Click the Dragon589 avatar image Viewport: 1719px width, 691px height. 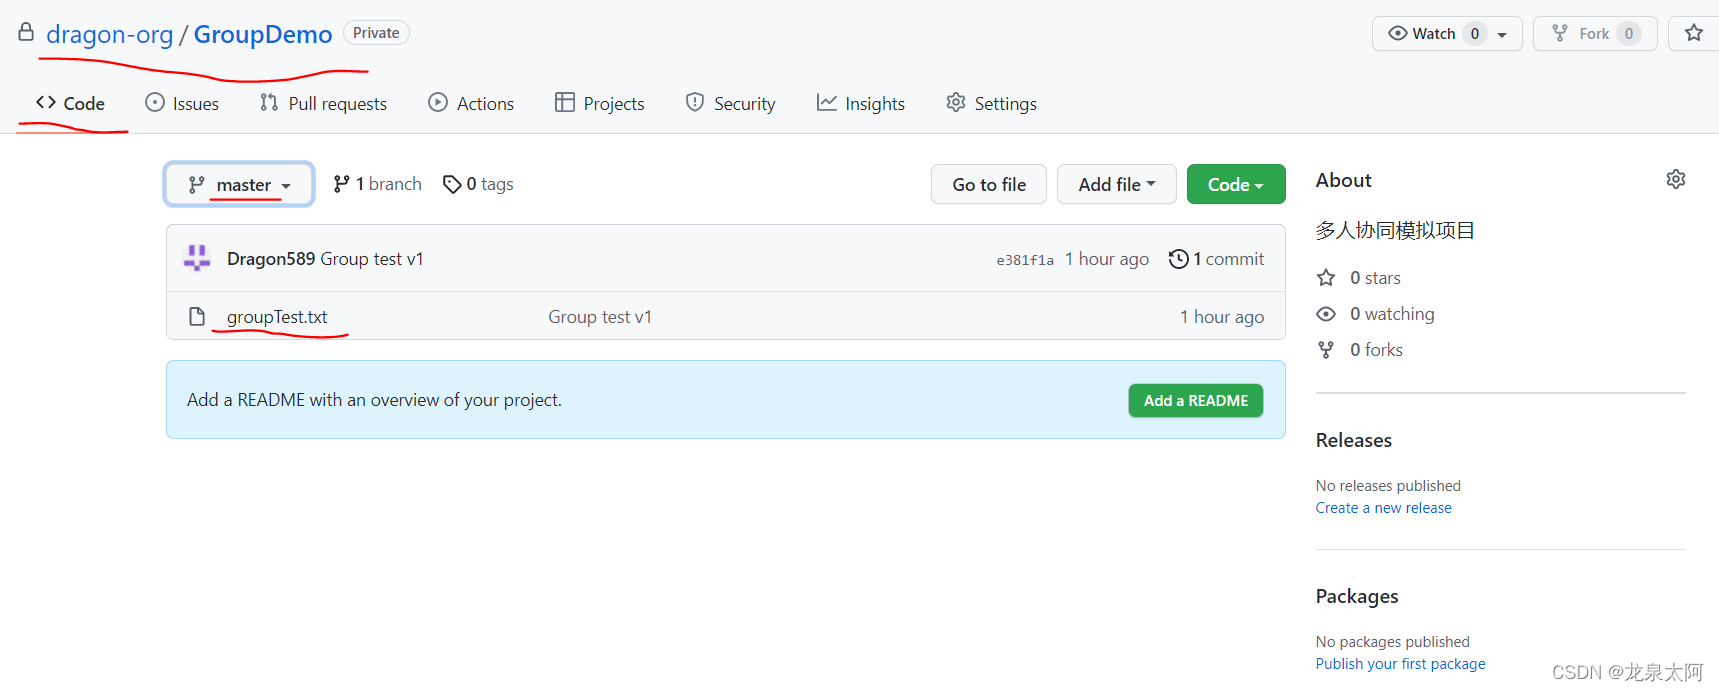click(197, 258)
